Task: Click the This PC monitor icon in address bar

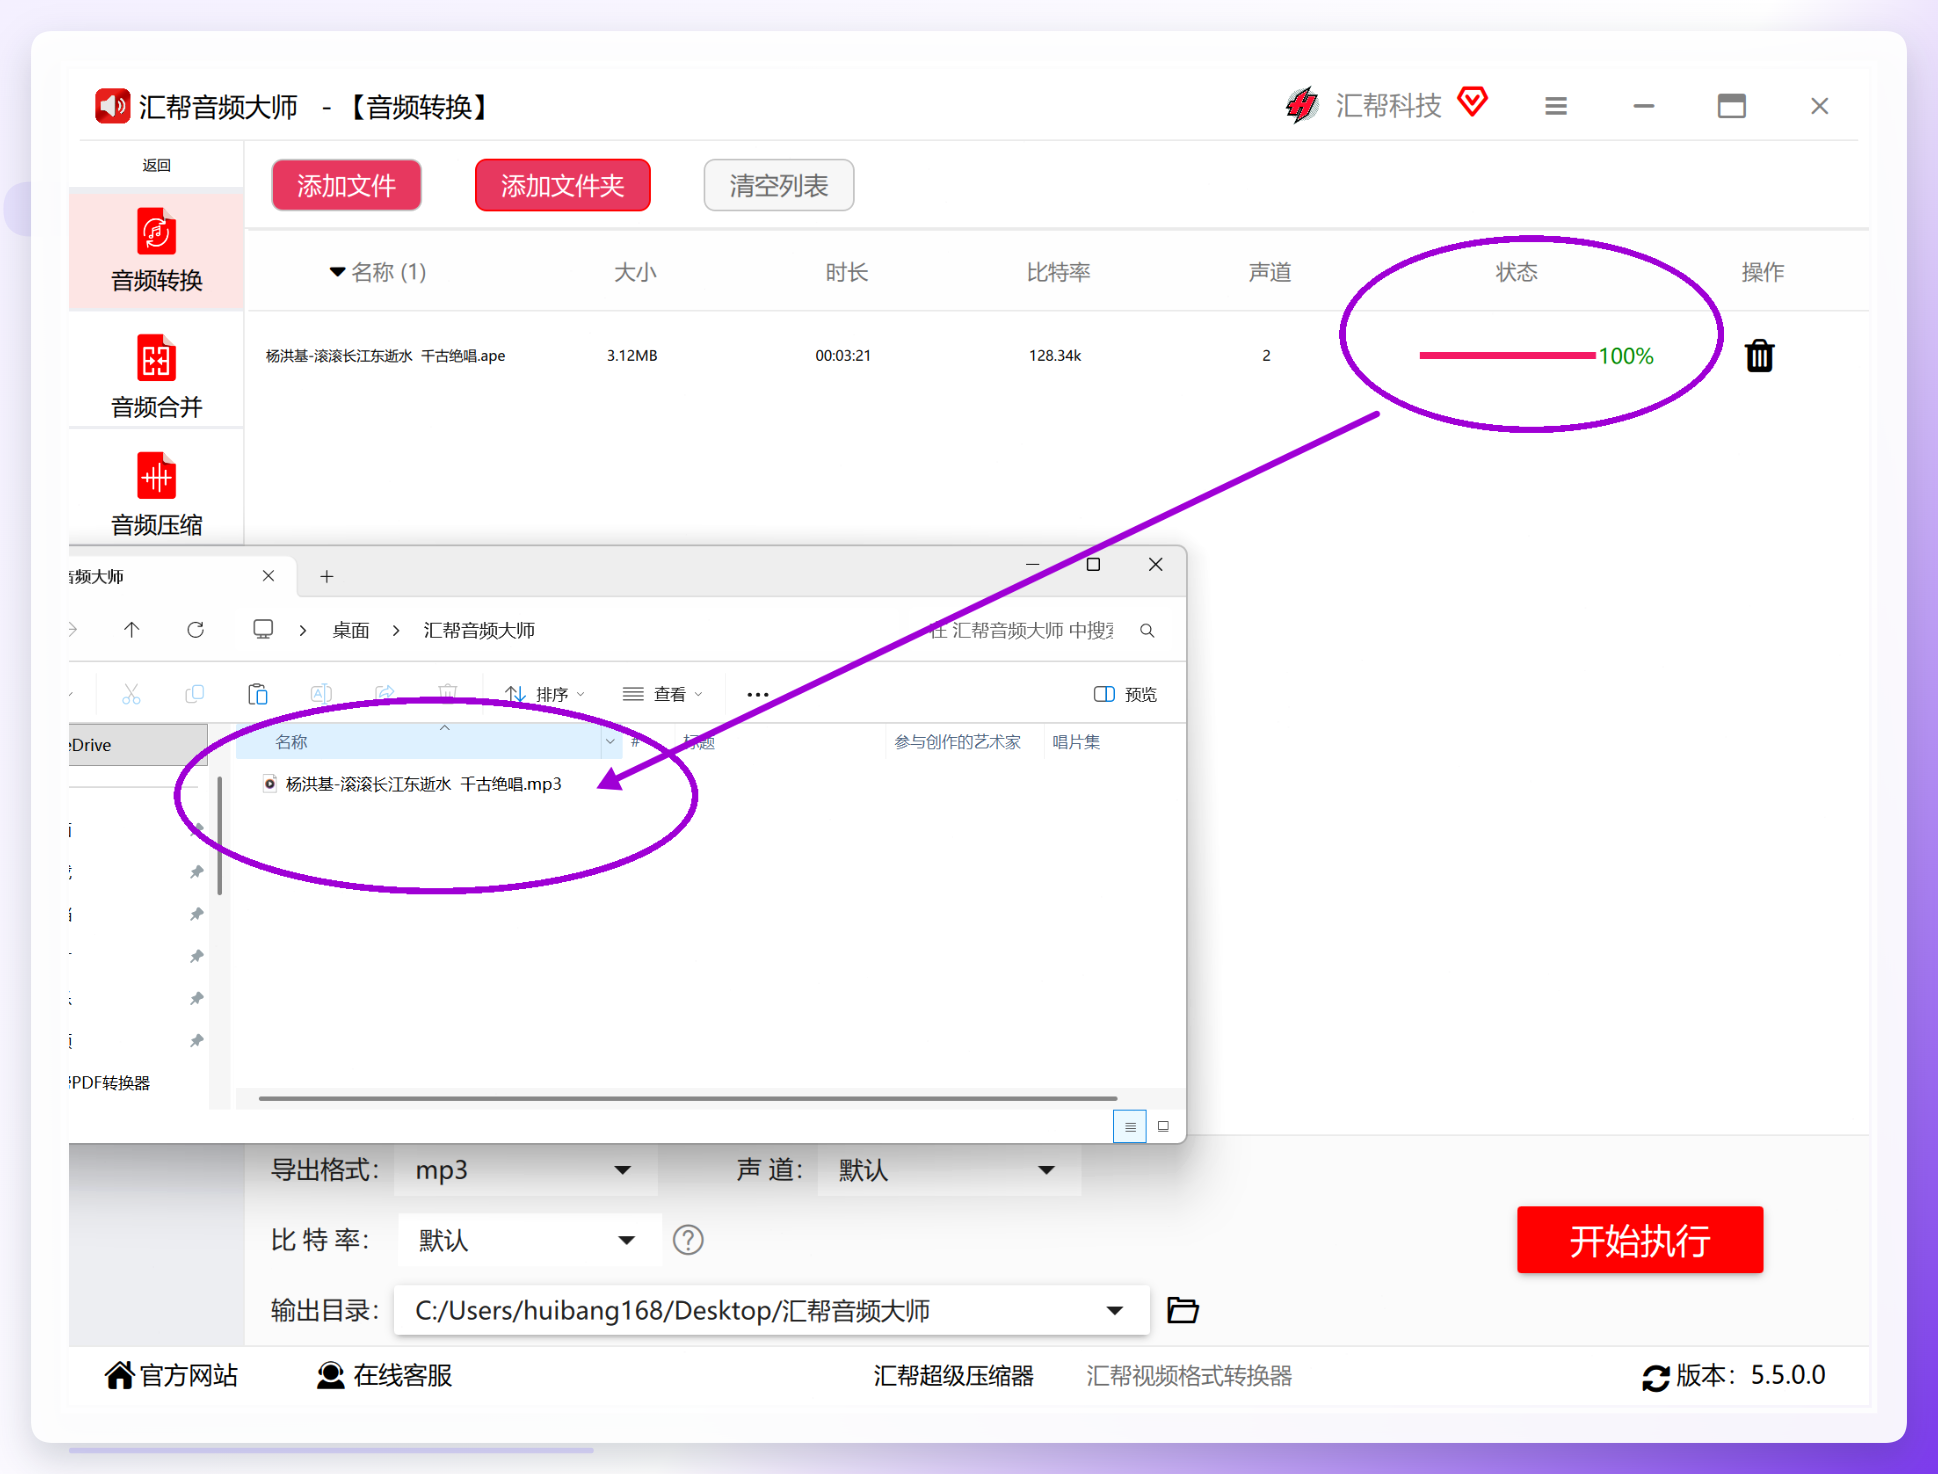Action: point(263,629)
